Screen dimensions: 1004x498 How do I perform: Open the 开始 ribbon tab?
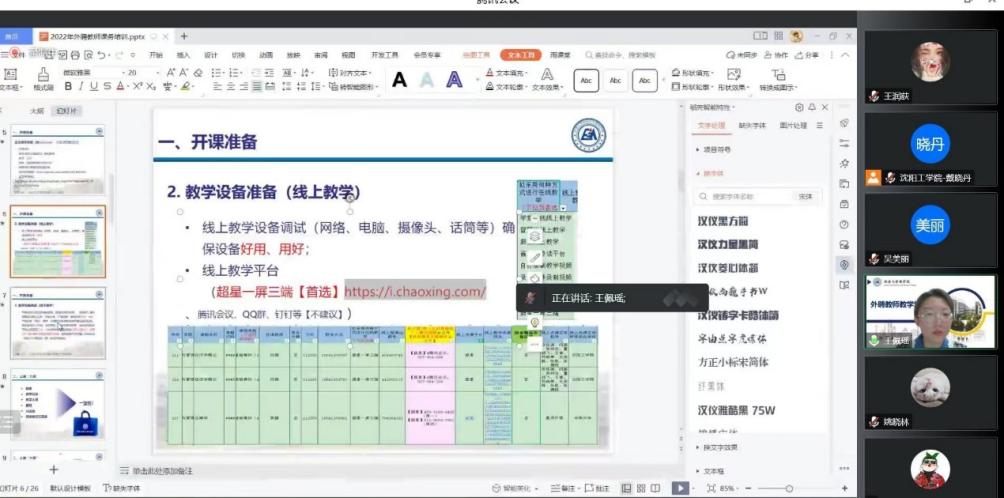point(156,56)
